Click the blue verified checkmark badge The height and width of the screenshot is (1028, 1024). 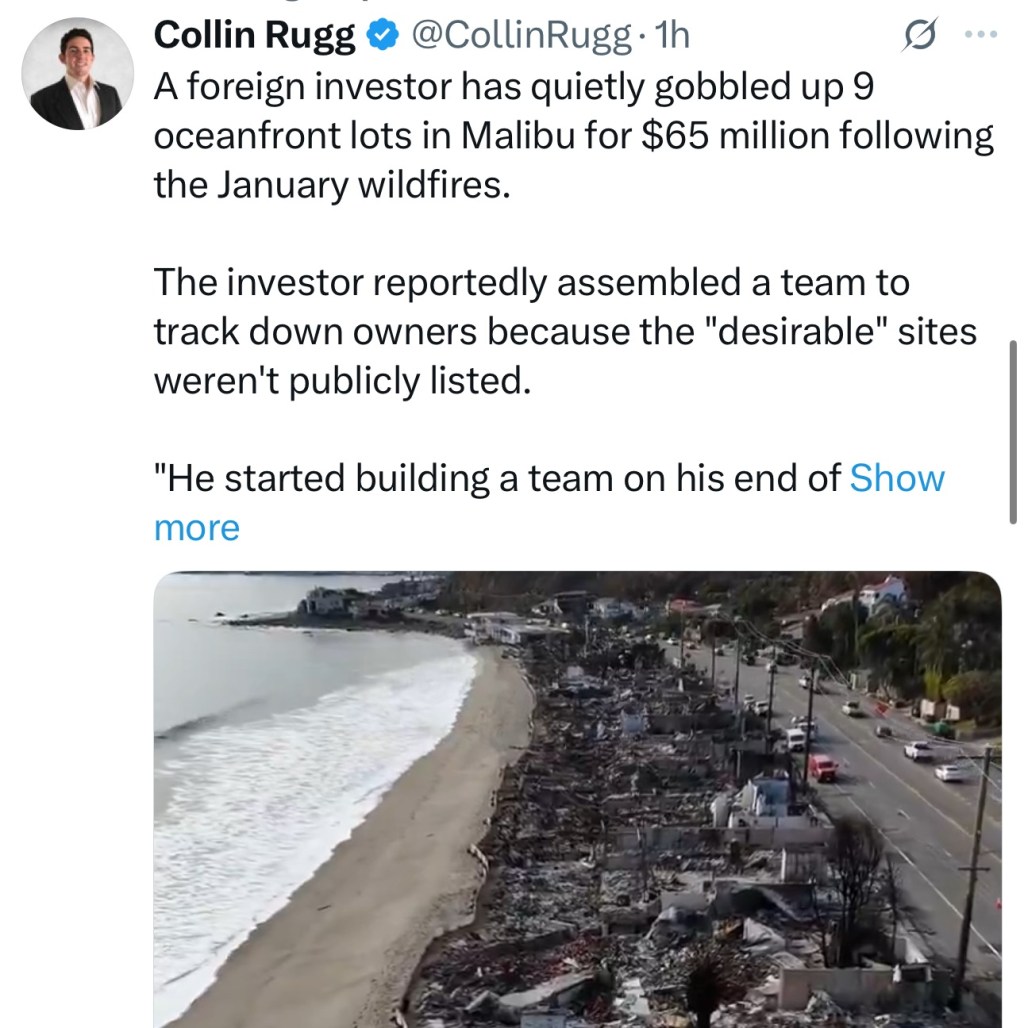(x=381, y=37)
